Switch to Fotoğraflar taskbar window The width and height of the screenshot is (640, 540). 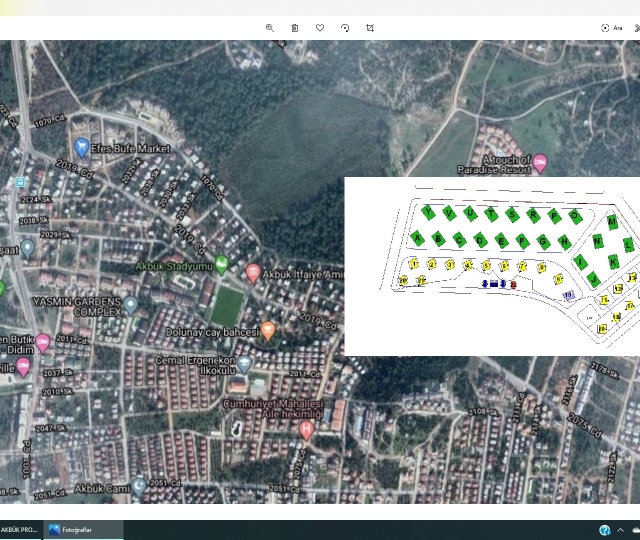pyautogui.click(x=83, y=530)
